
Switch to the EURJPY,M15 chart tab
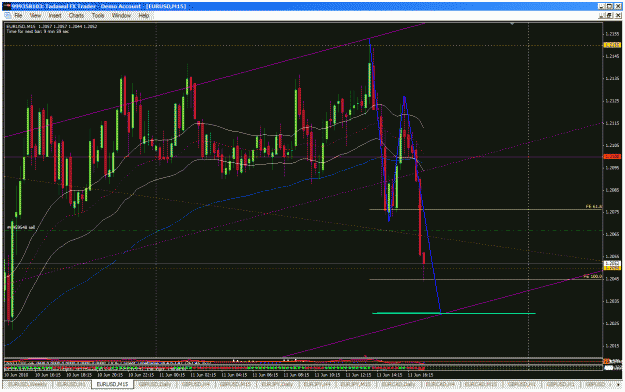pyautogui.click(x=356, y=384)
